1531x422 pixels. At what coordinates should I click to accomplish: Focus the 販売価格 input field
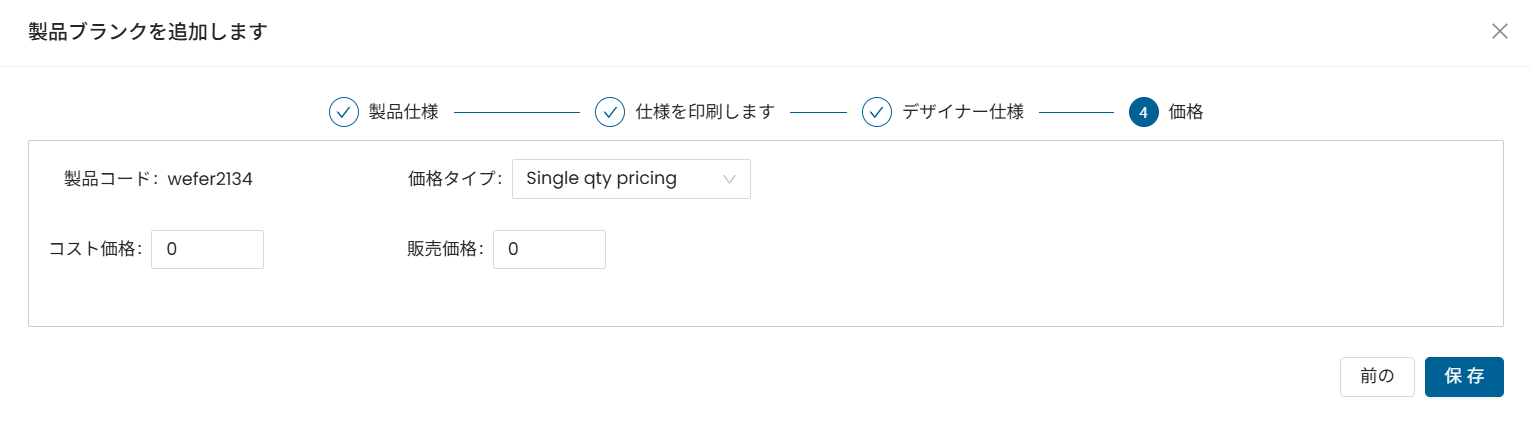pyautogui.click(x=549, y=249)
